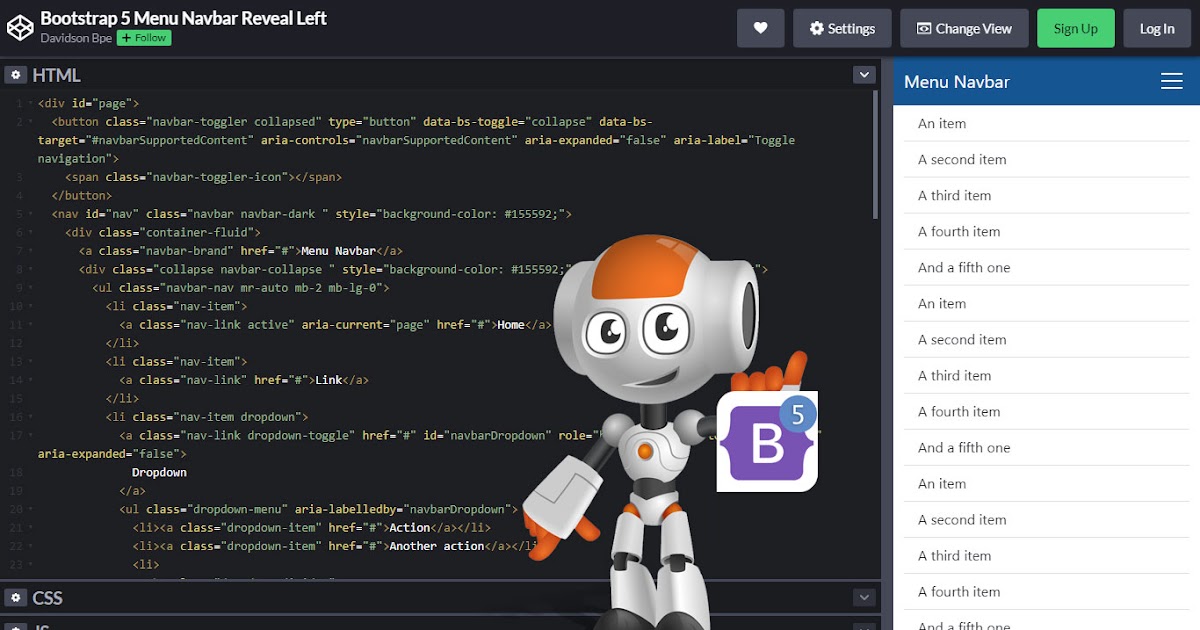The width and height of the screenshot is (1200, 630).
Task: Open the HTML panel settings gear
Action: tap(15, 74)
